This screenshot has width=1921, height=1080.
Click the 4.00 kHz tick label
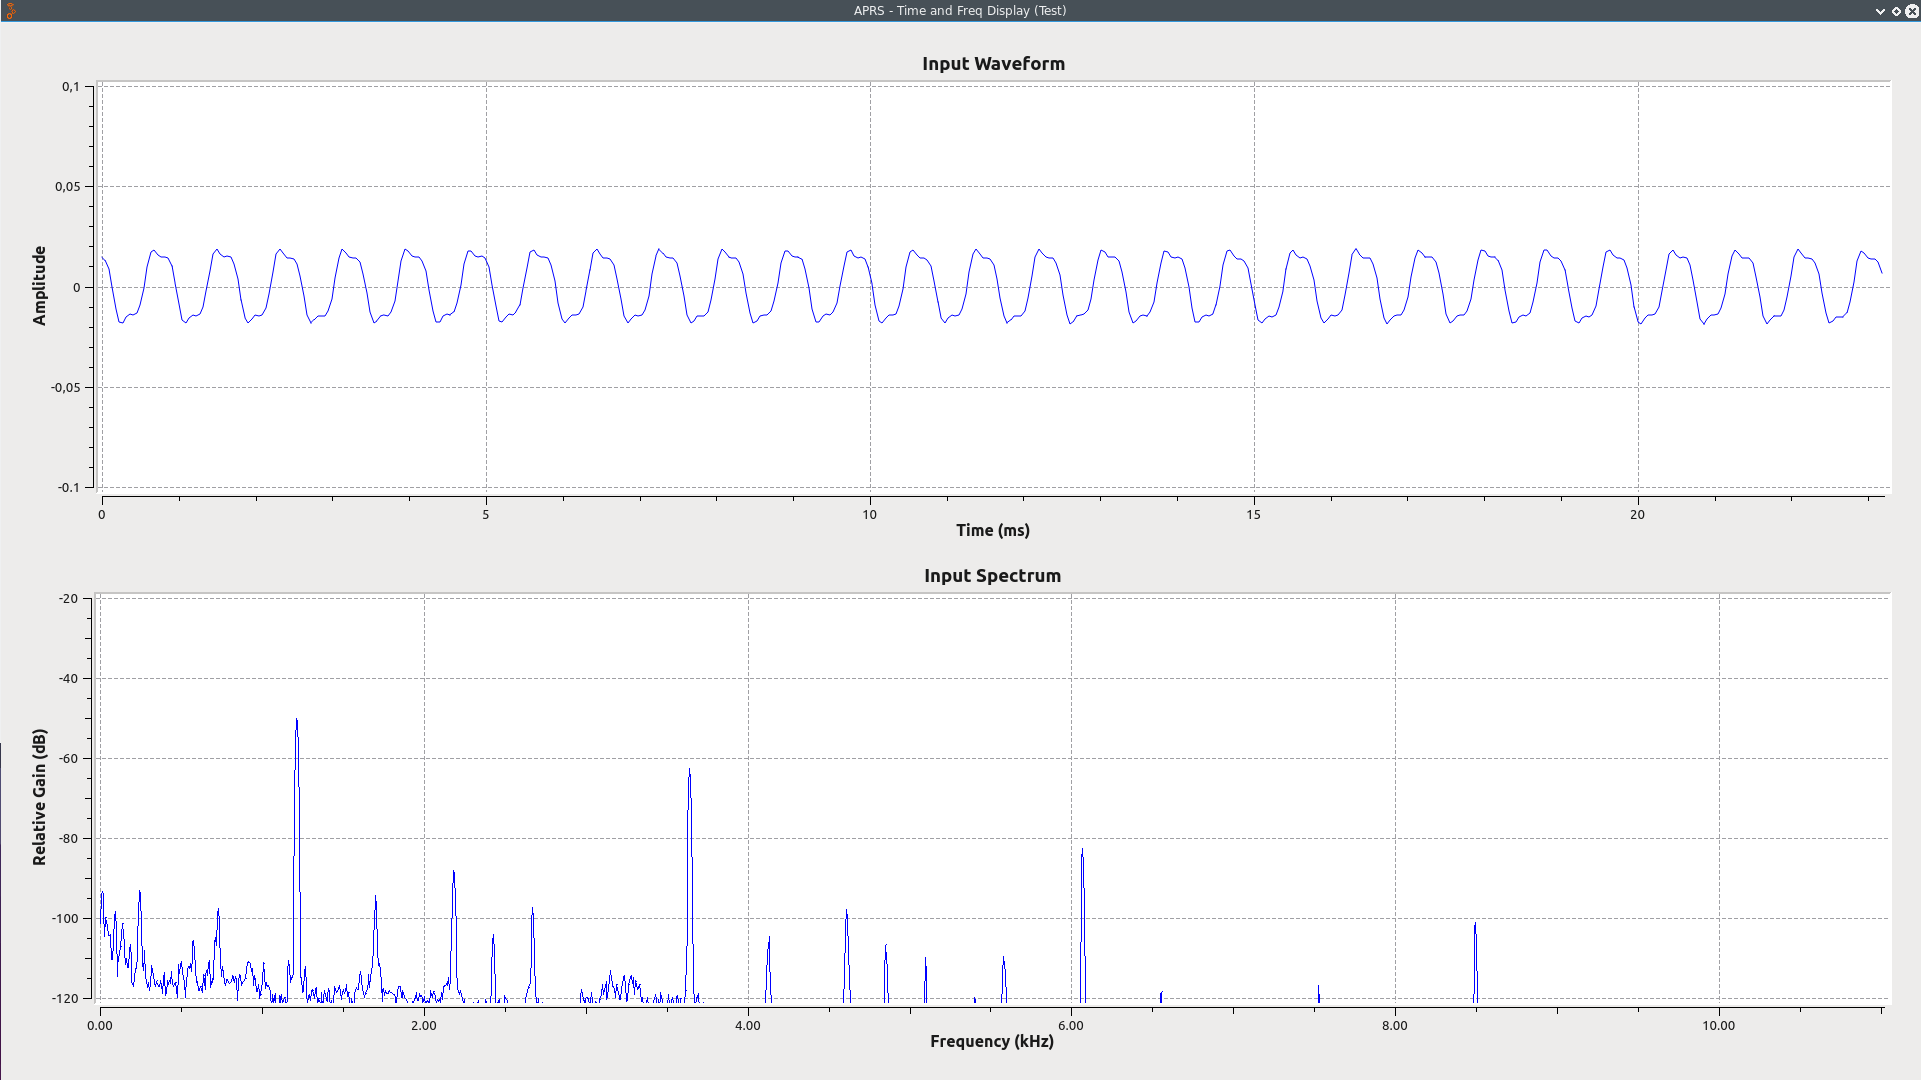(x=747, y=1026)
